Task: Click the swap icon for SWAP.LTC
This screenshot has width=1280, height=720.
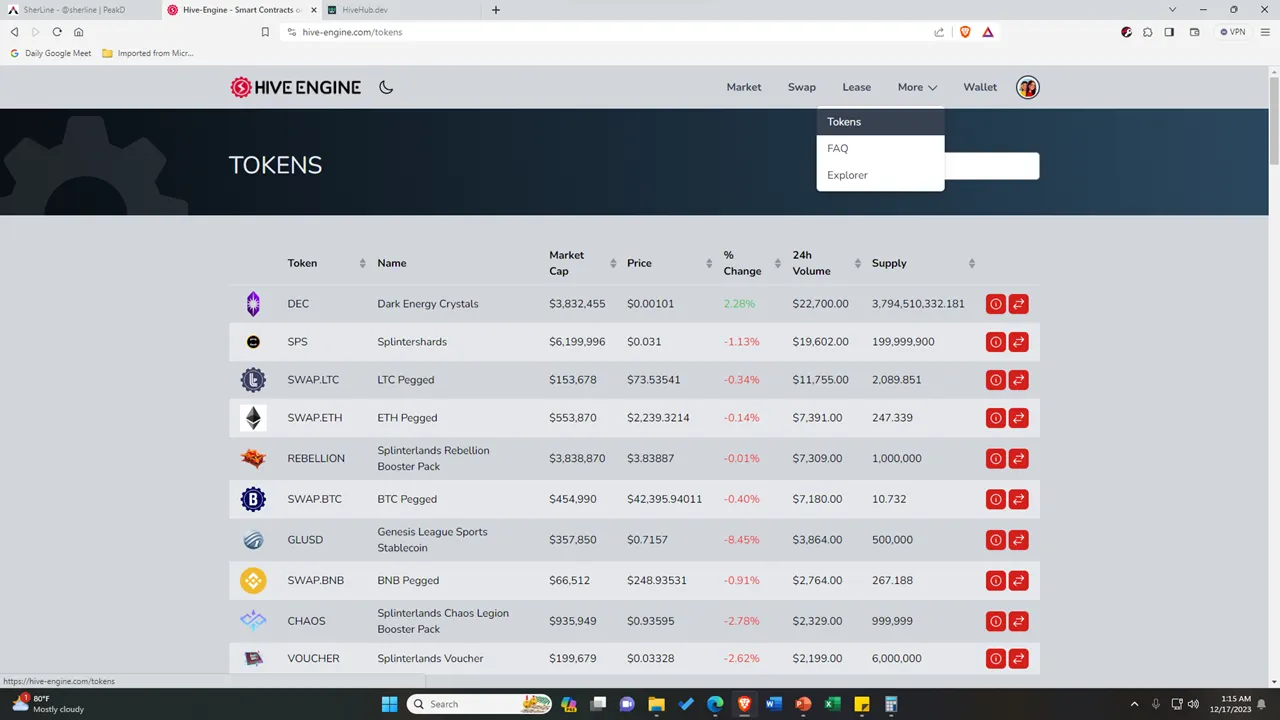Action: pos(1018,380)
